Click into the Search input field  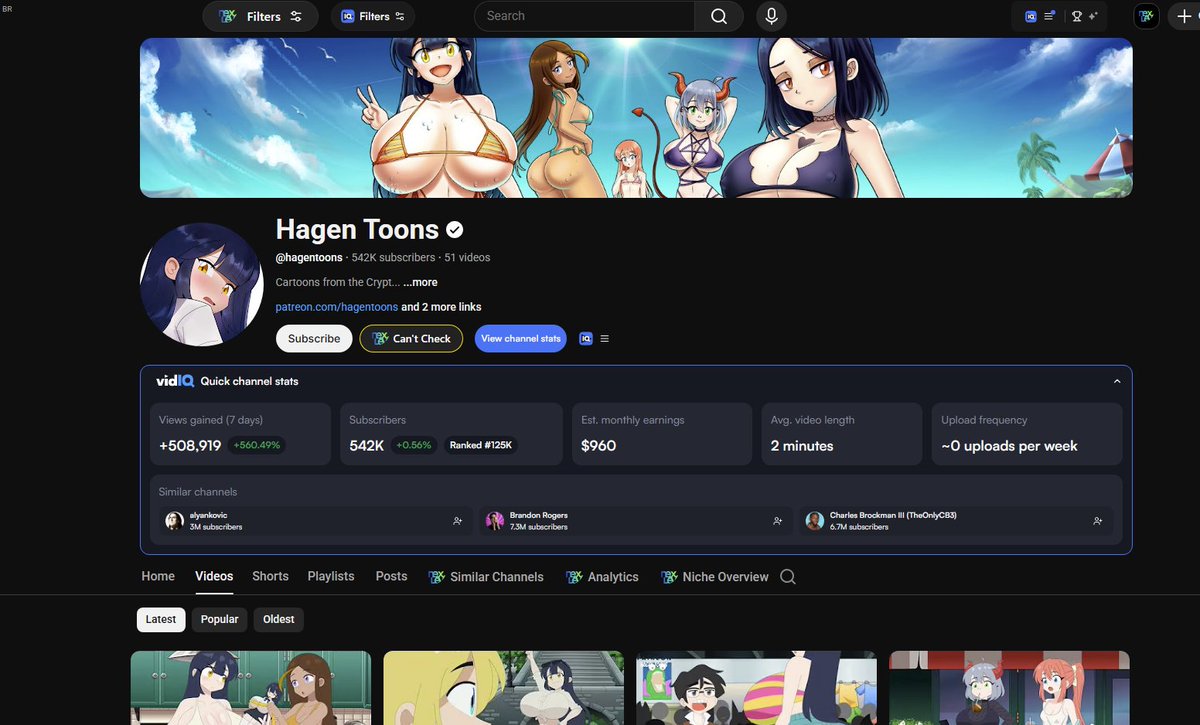[584, 16]
